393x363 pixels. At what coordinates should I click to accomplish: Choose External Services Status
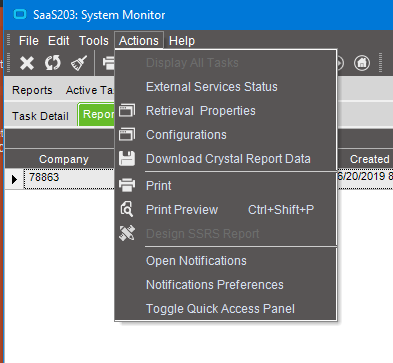click(226, 87)
